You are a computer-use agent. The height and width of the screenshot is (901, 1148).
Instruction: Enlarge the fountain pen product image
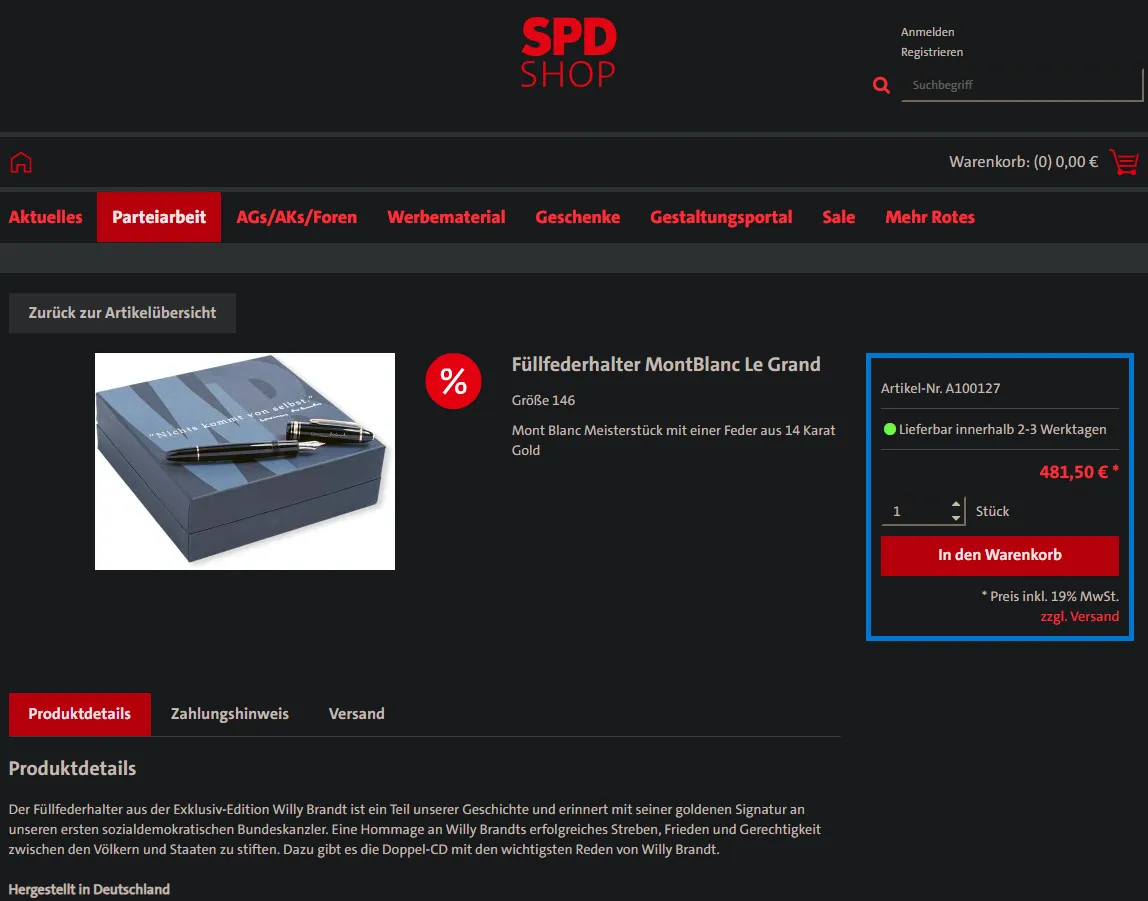point(245,461)
